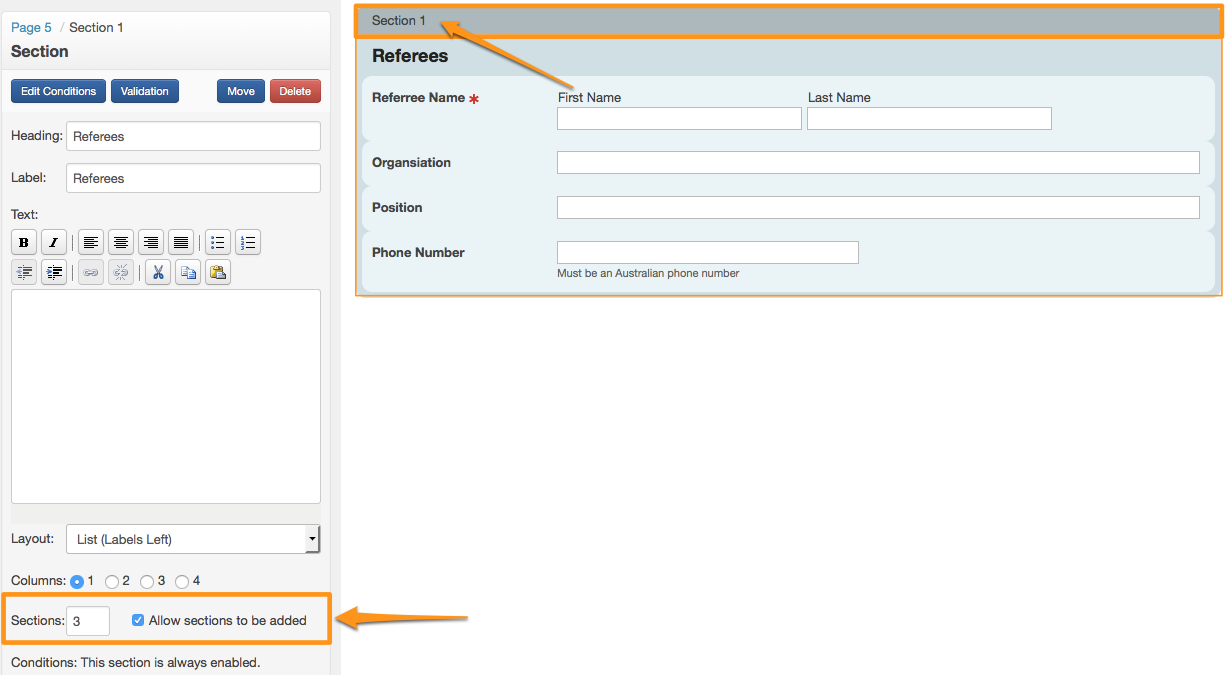Viewport: 1228px width, 675px height.
Task: Click the scissors cut icon
Action: pyautogui.click(x=158, y=272)
